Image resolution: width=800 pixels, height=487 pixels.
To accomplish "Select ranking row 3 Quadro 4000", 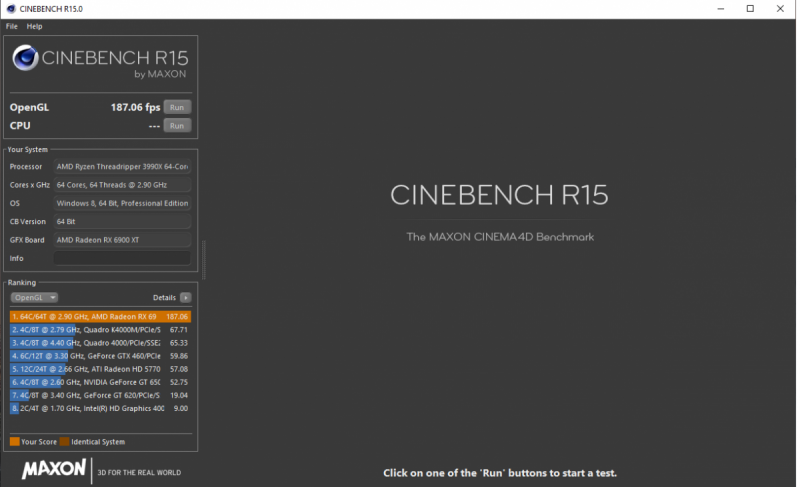I will [x=100, y=343].
